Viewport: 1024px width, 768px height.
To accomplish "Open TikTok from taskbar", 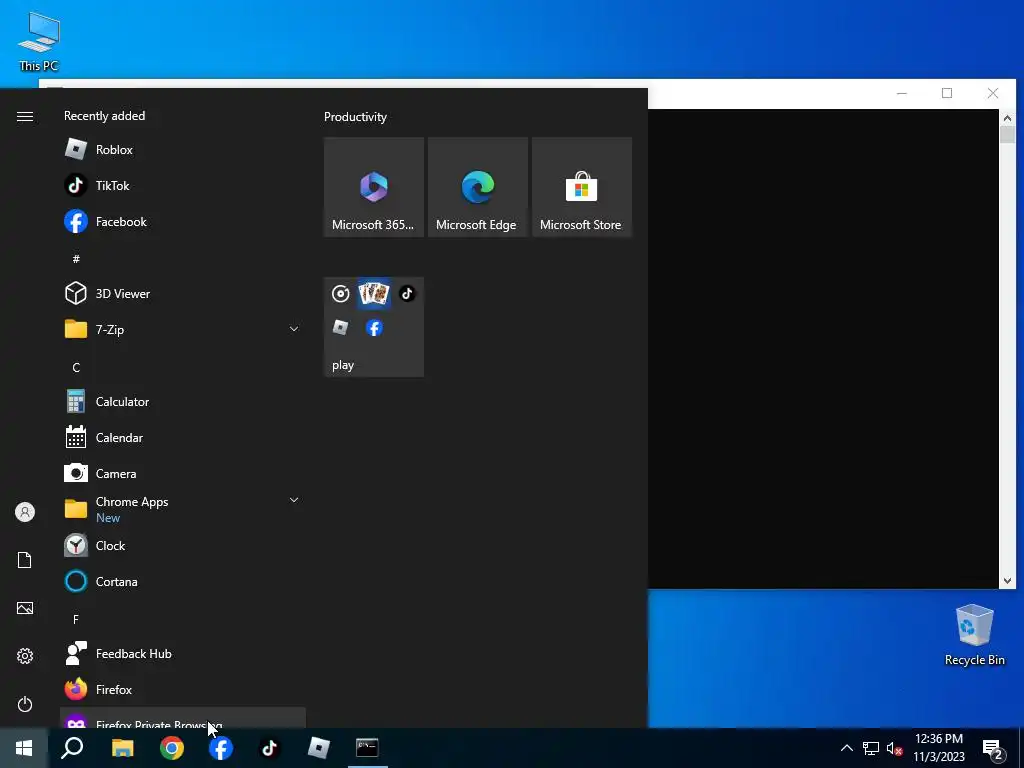I will (x=270, y=748).
